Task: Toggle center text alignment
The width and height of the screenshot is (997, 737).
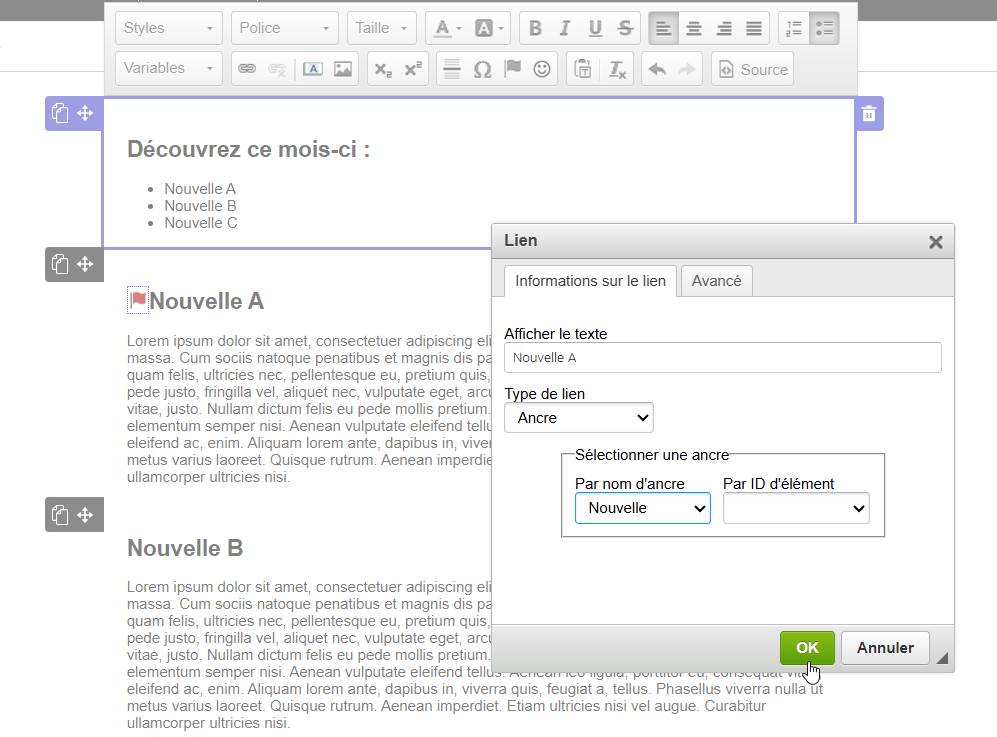Action: [x=694, y=28]
